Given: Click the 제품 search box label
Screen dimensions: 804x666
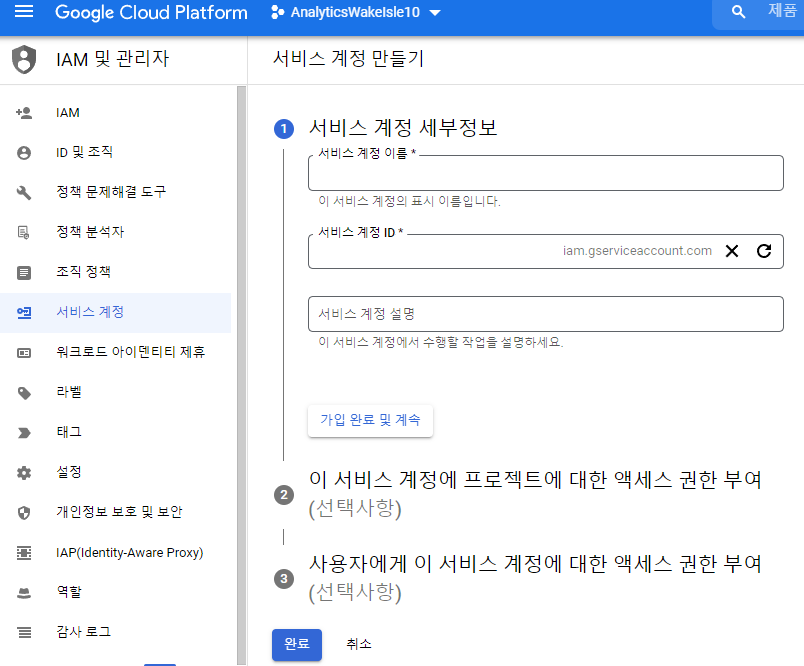Looking at the screenshot, I should click(782, 10).
